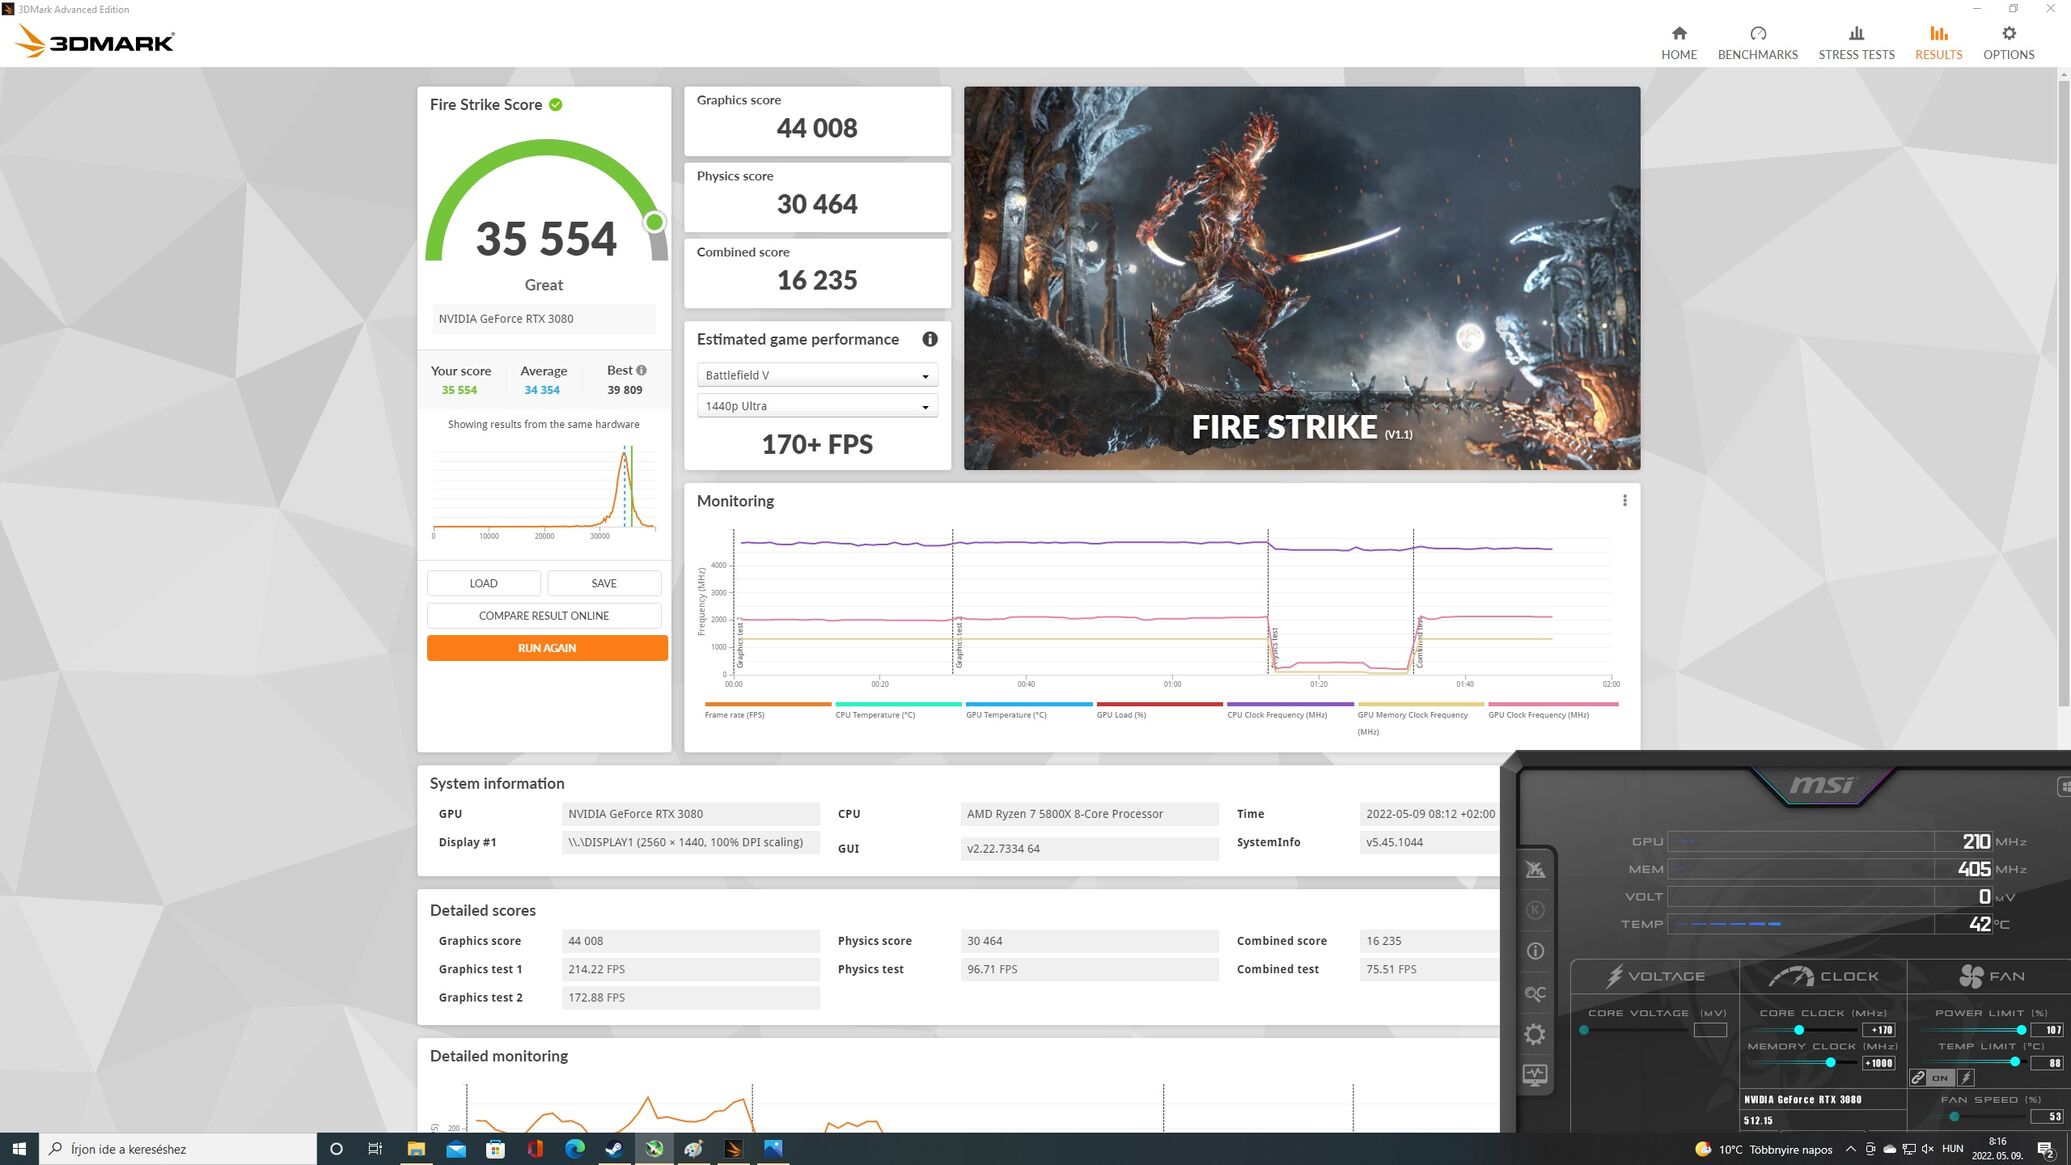This screenshot has width=2071, height=1165.
Task: Click the RUN AGAIN button
Action: tap(546, 648)
